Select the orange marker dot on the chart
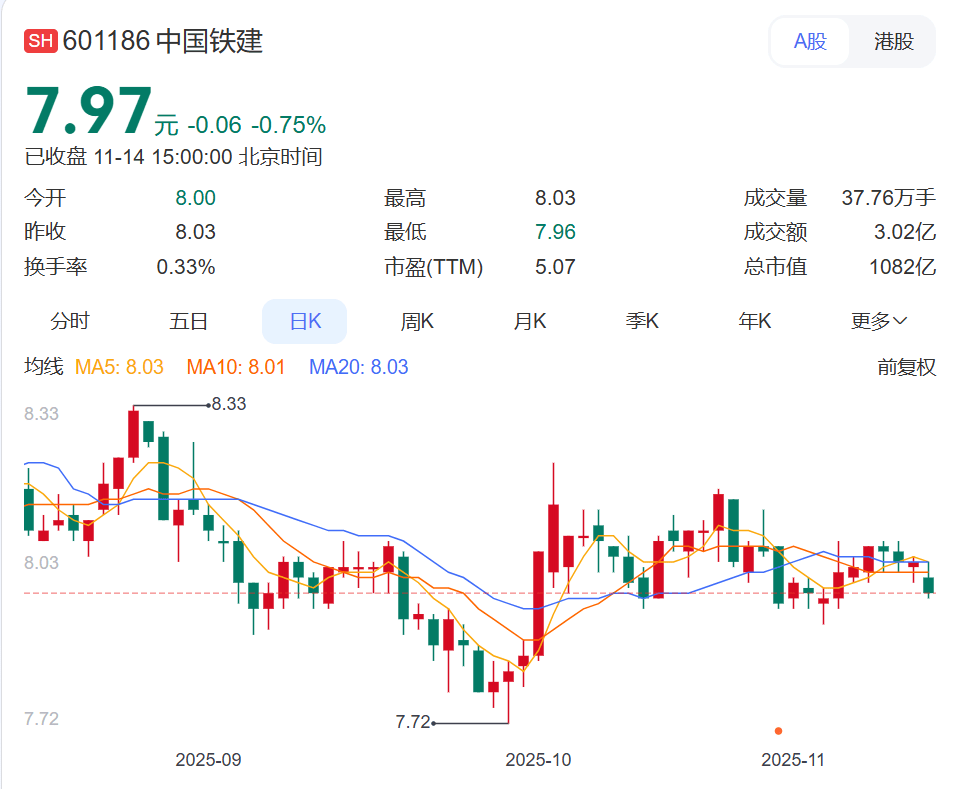954x789 pixels. [x=780, y=732]
